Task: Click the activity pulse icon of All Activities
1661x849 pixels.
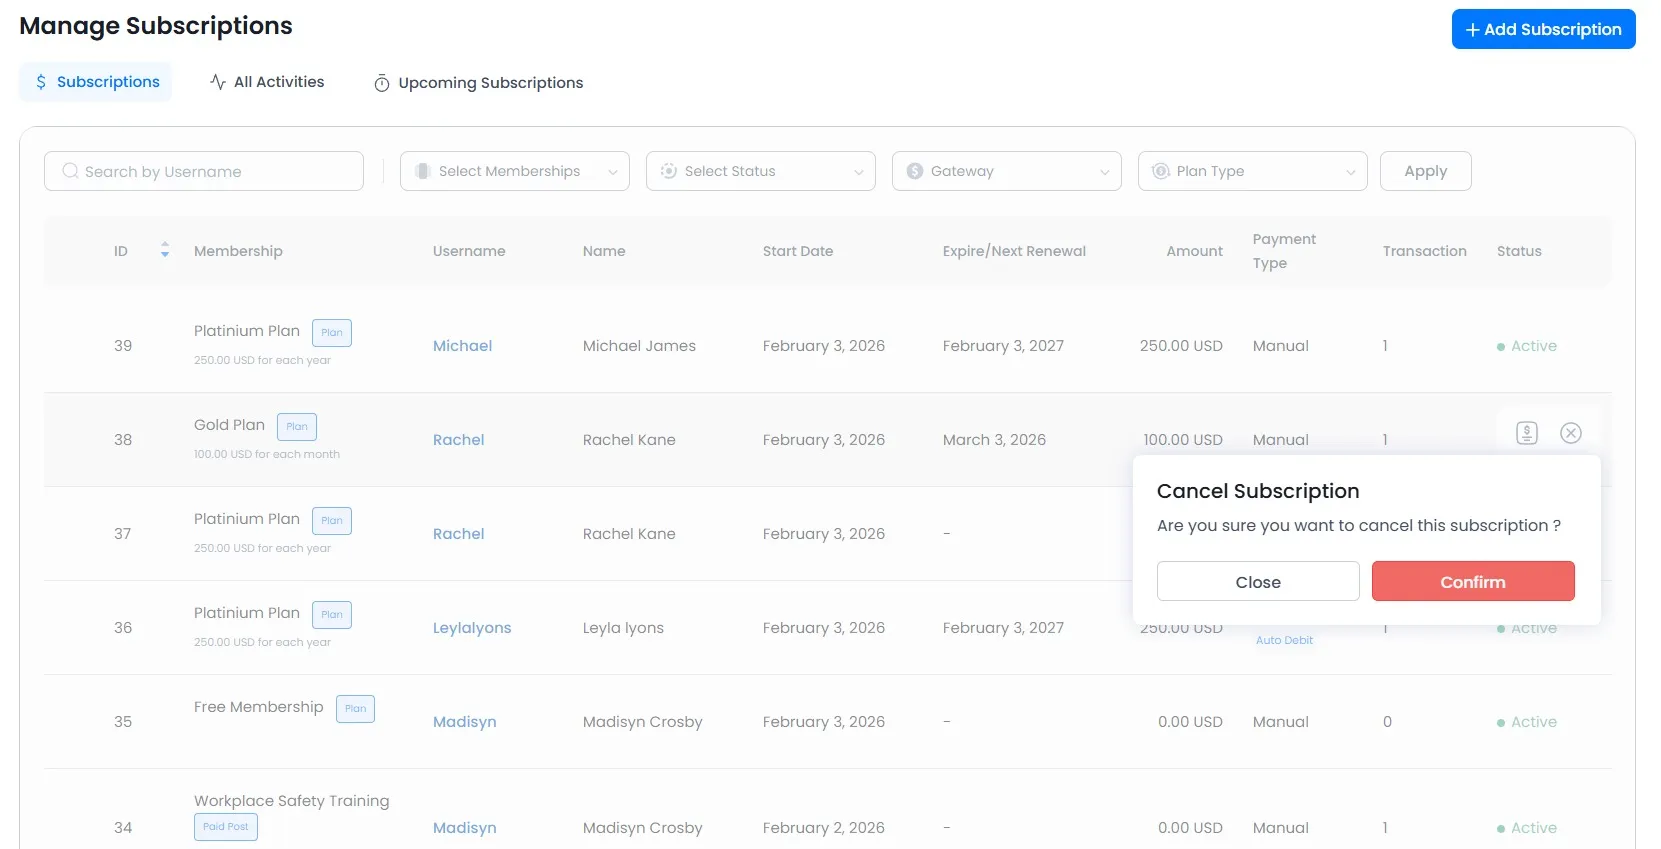Action: 218,82
